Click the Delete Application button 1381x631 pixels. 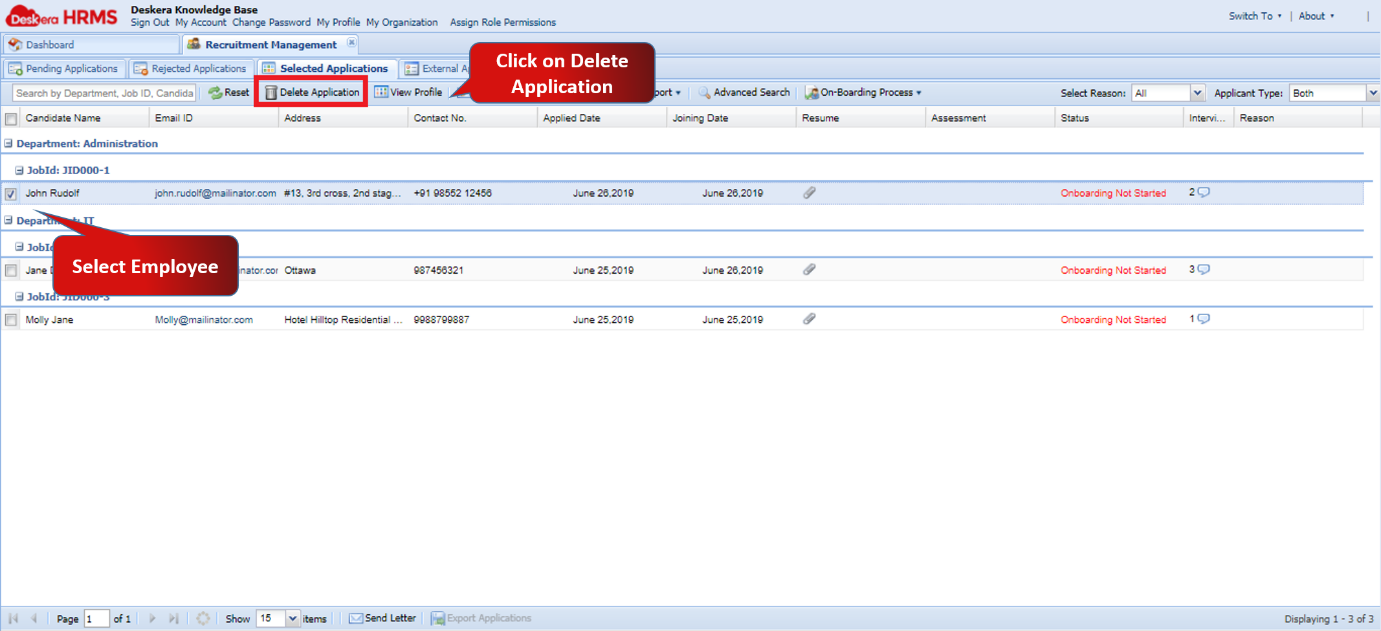coord(311,91)
